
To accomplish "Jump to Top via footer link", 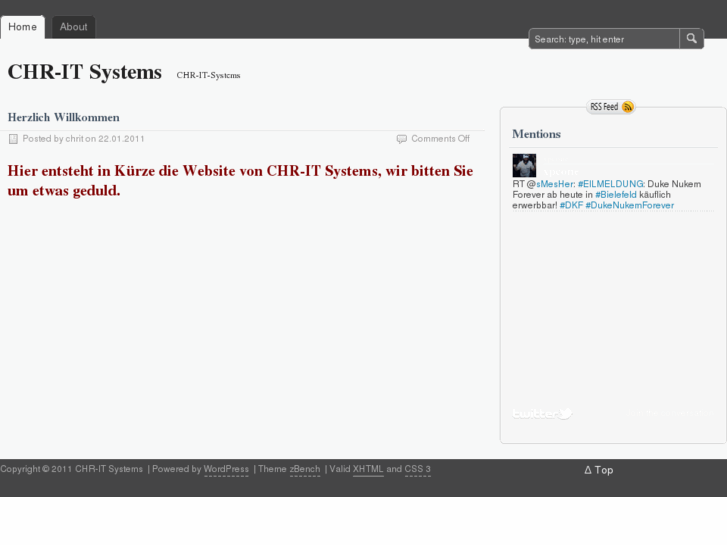I will [x=599, y=470].
